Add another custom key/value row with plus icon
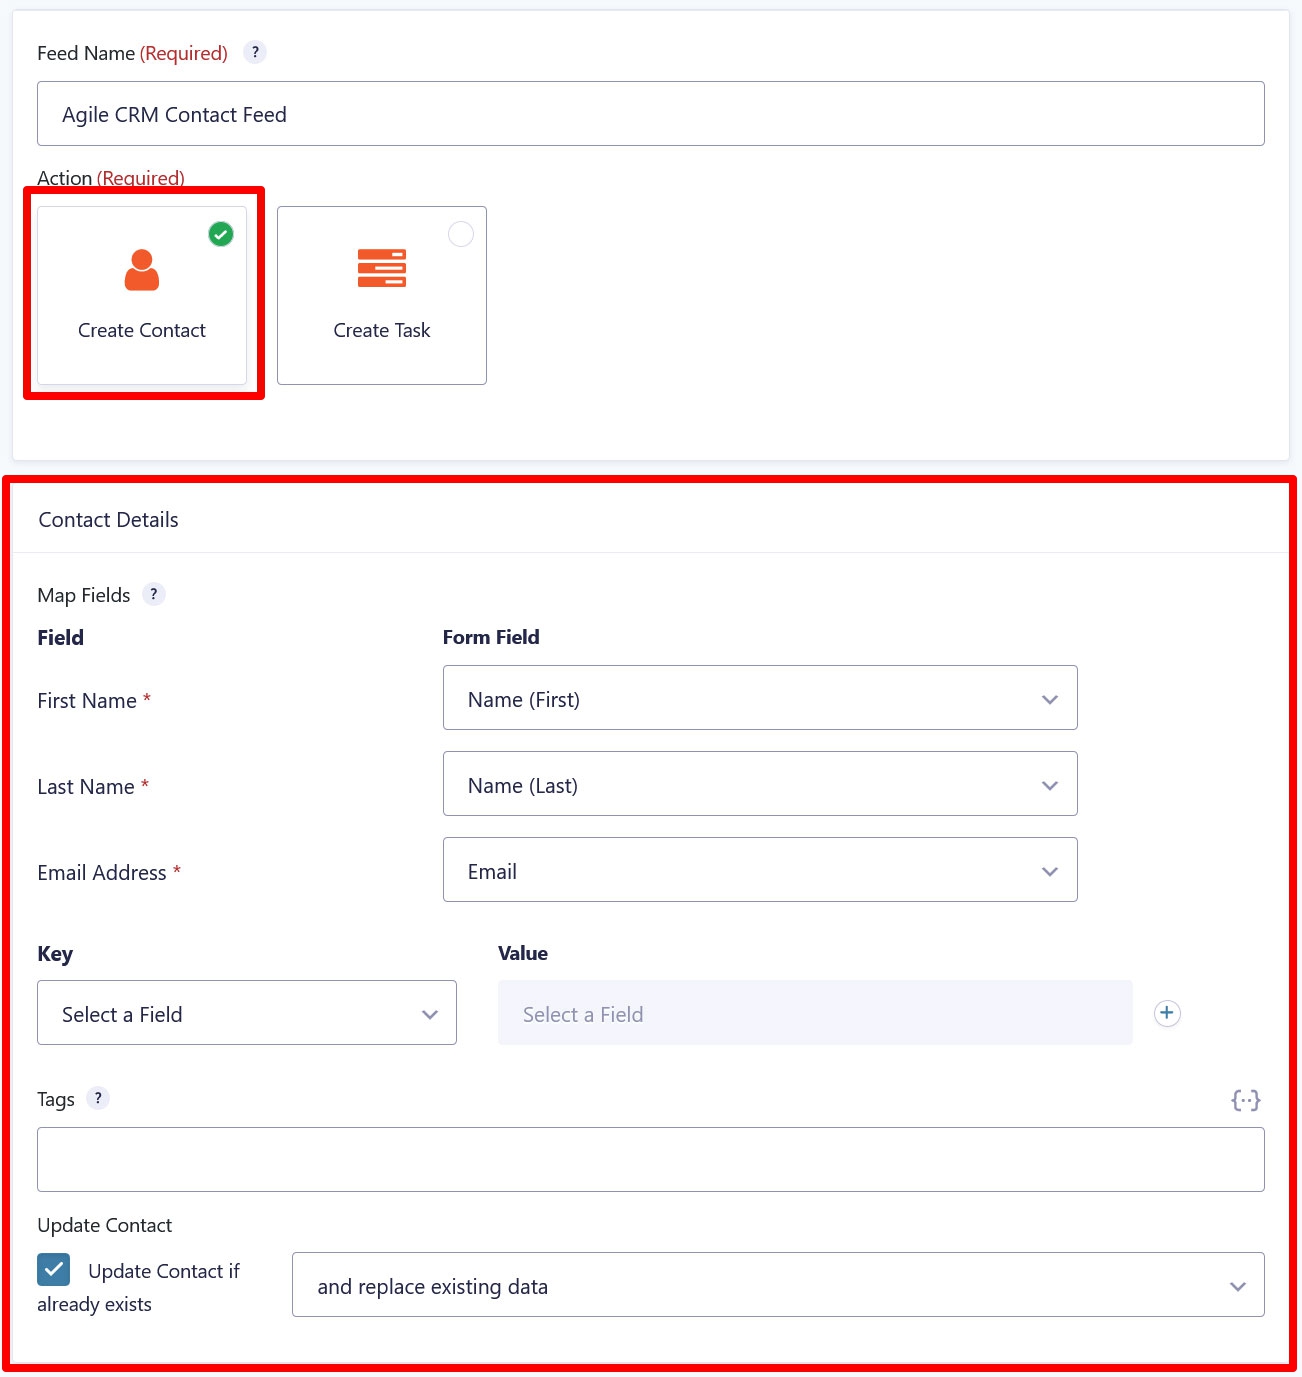The height and width of the screenshot is (1377, 1302). pos(1167,1013)
